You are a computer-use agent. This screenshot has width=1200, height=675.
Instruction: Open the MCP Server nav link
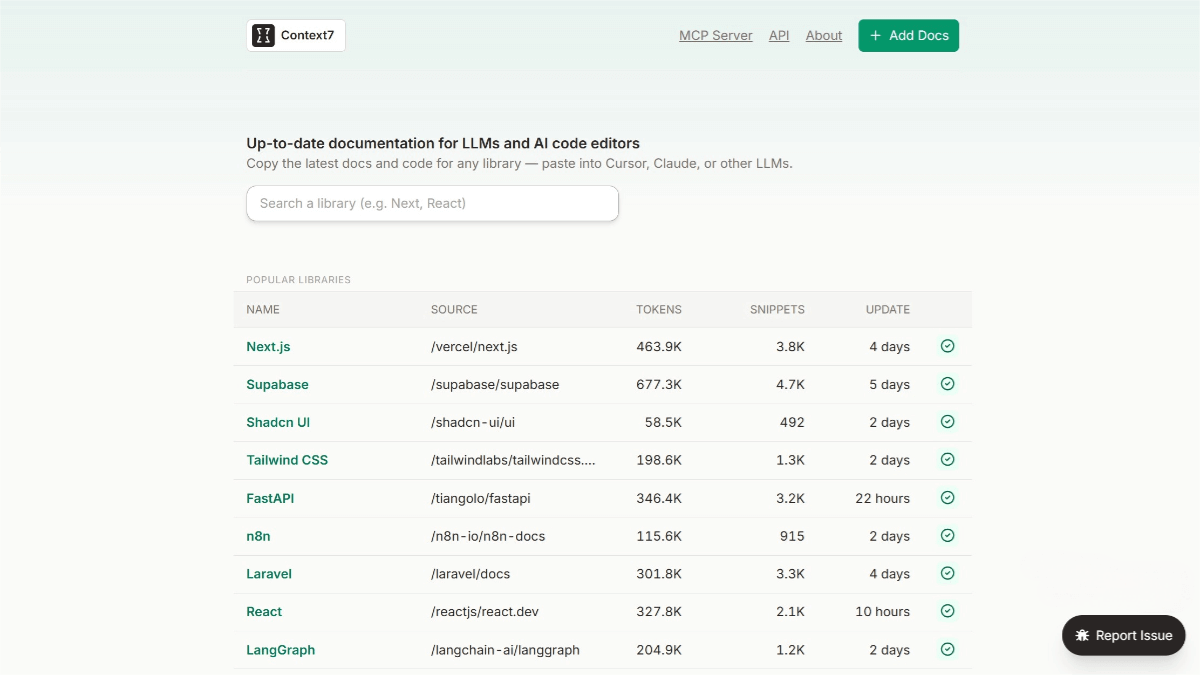(715, 36)
